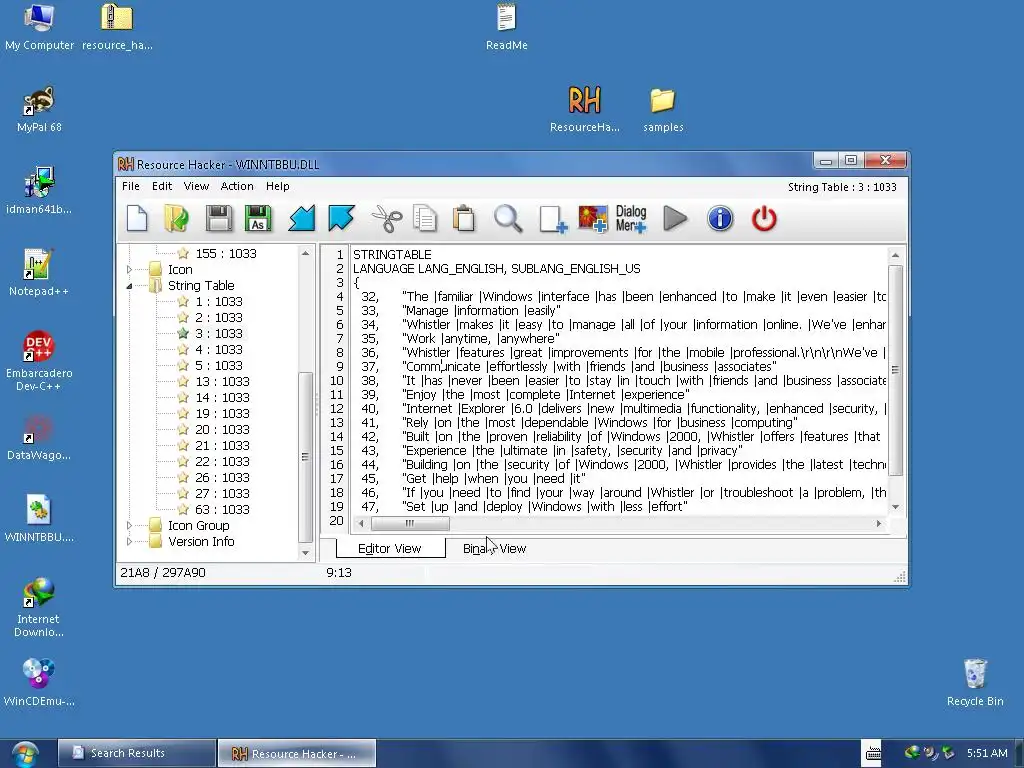Viewport: 1024px width, 768px height.
Task: Open the Action menu
Action: (237, 186)
